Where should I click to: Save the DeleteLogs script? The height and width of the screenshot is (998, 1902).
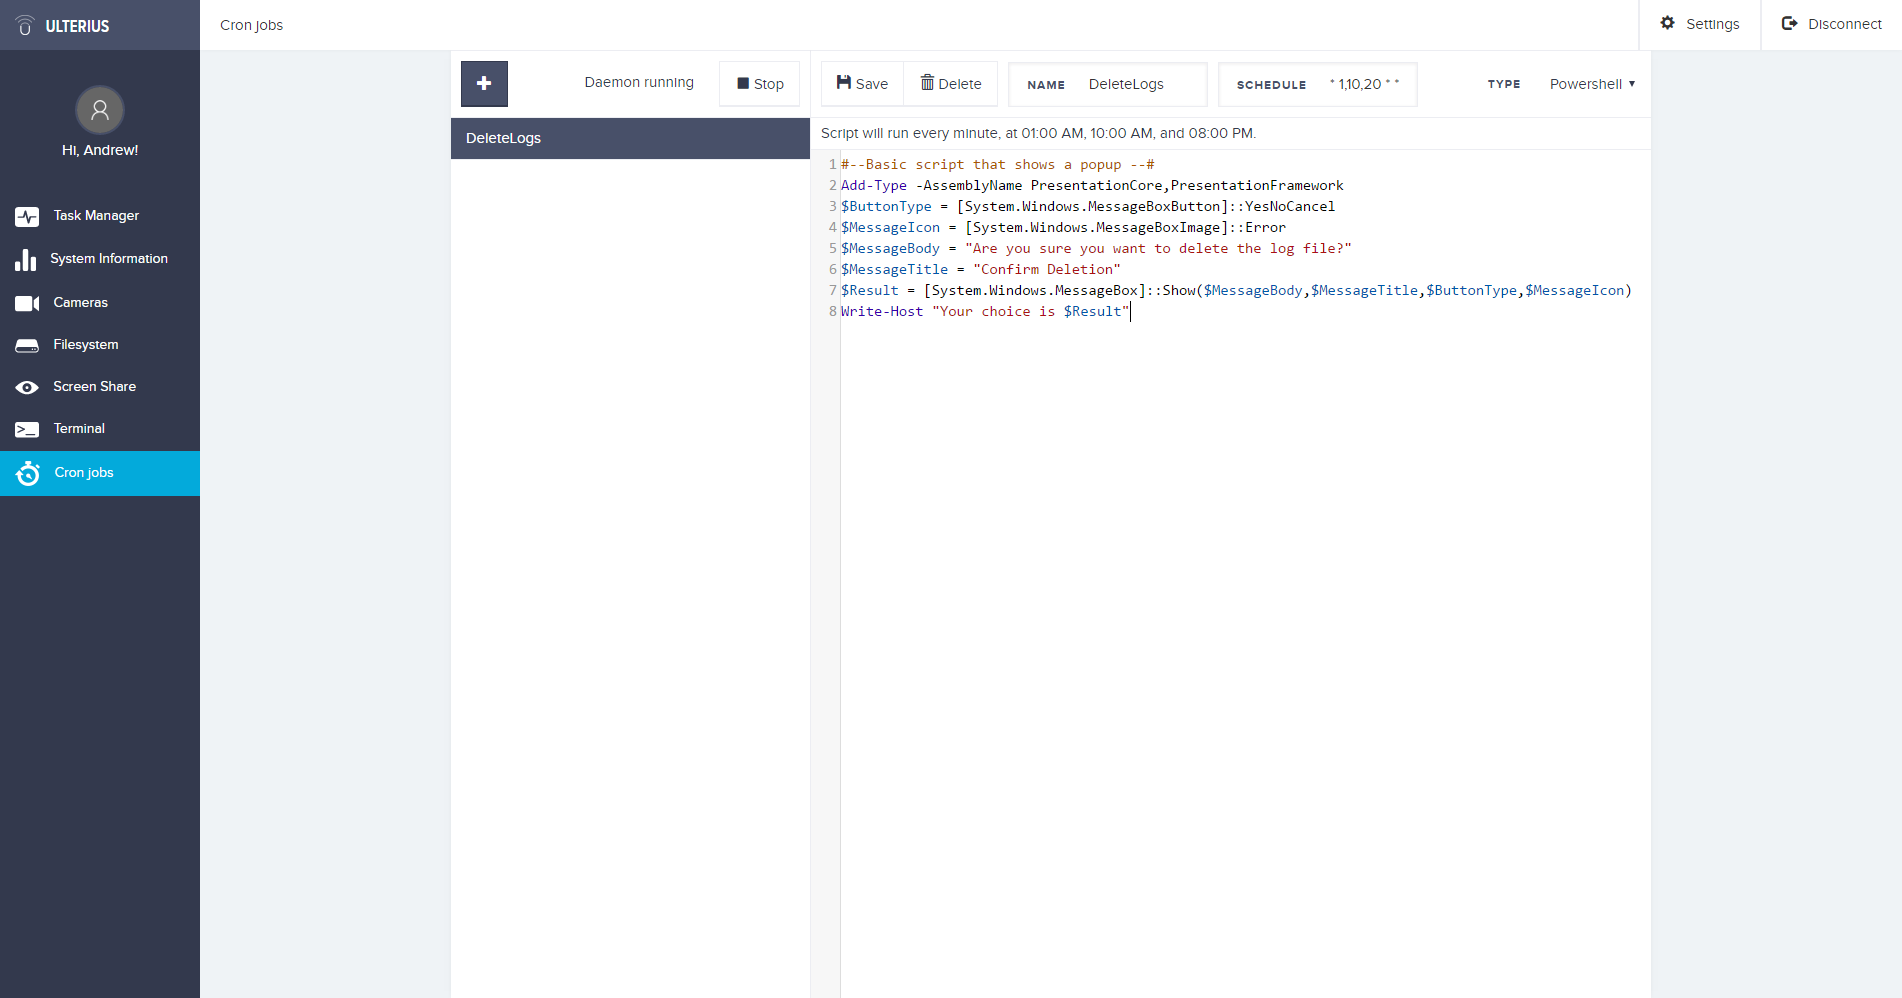[862, 84]
